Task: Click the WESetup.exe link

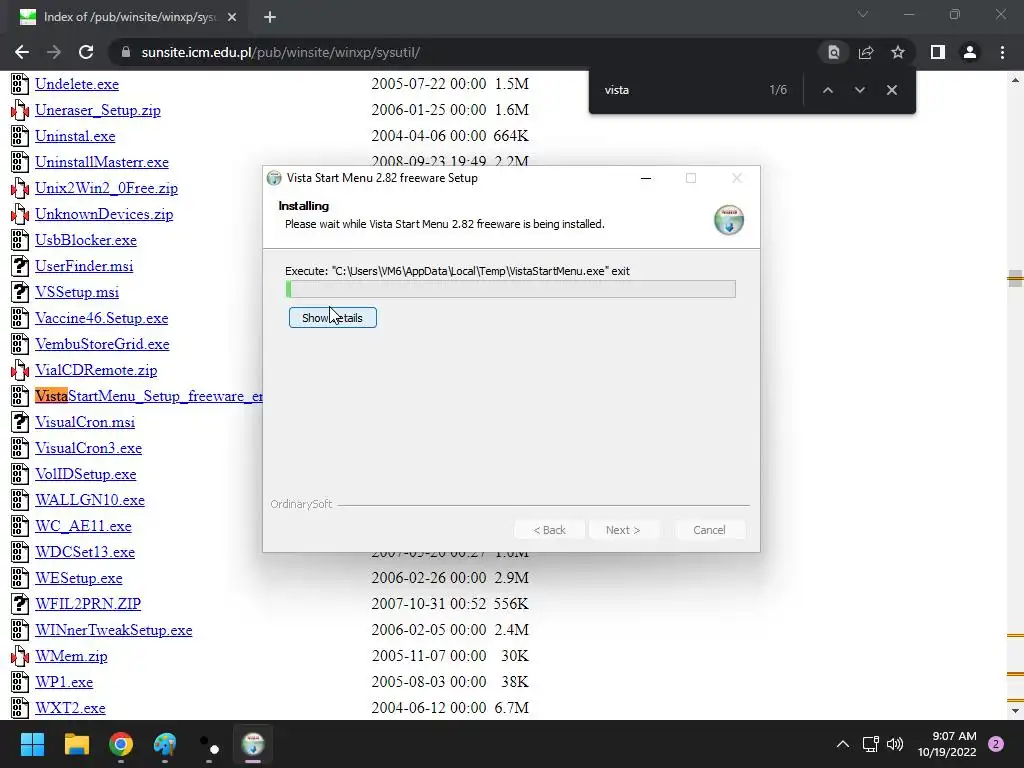Action: coord(79,578)
